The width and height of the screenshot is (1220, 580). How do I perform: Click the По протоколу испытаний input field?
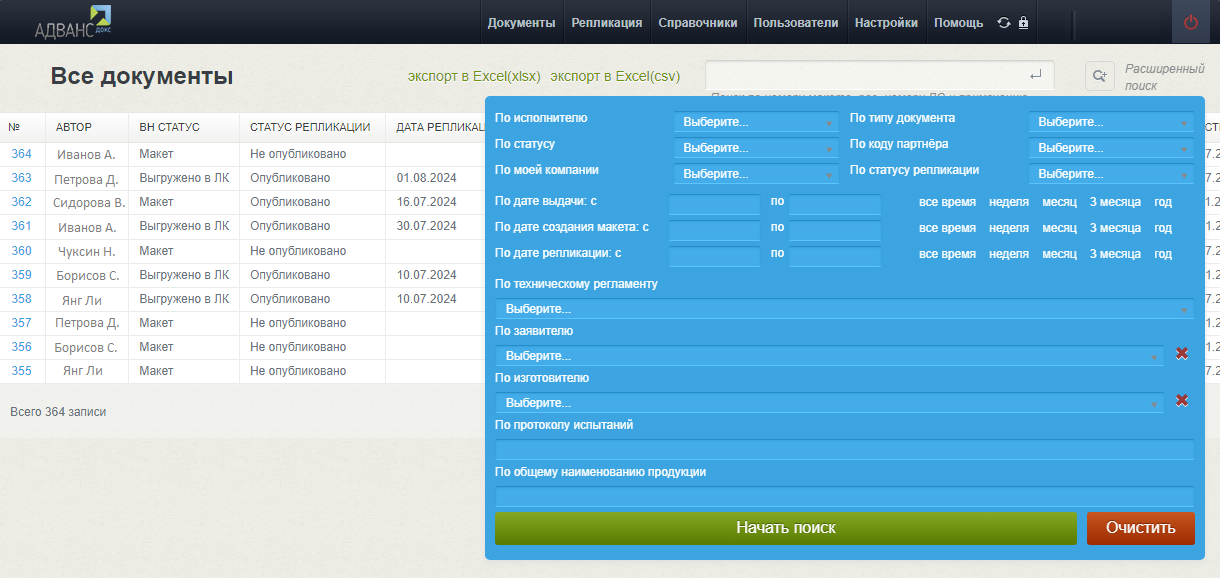pyautogui.click(x=844, y=449)
